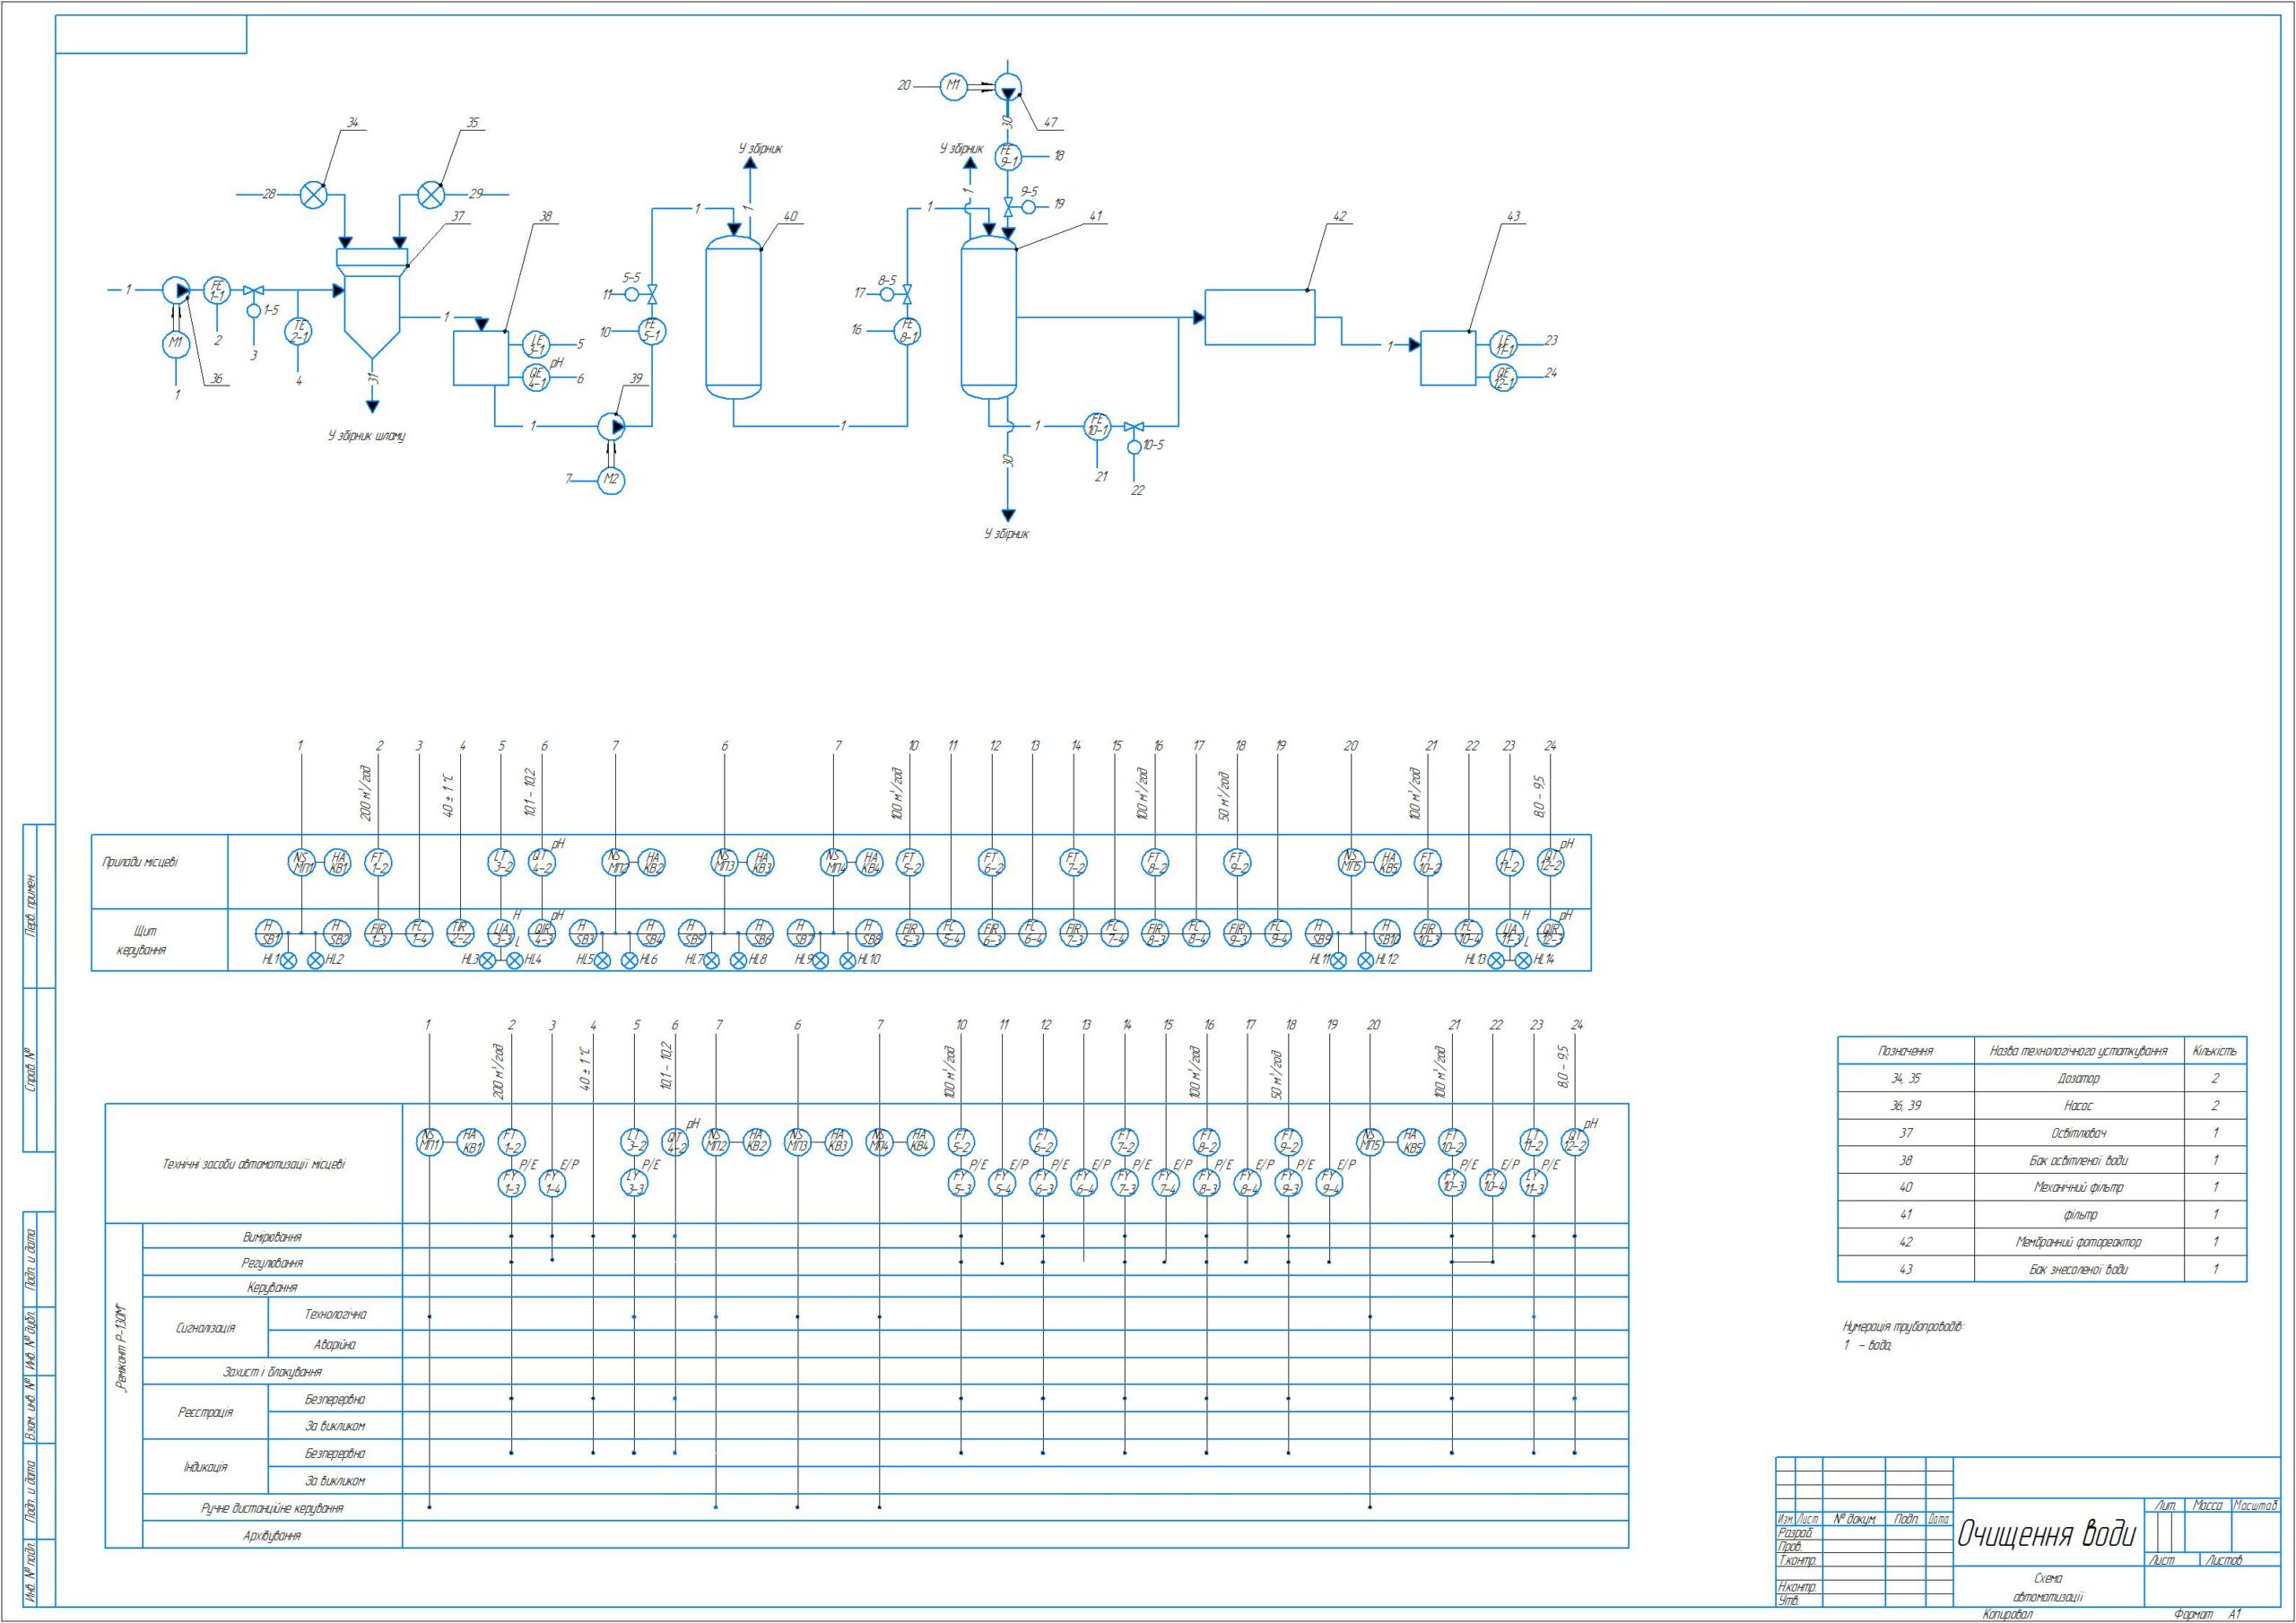
Task: Click the valve marked 5-5
Action: (x=652, y=294)
